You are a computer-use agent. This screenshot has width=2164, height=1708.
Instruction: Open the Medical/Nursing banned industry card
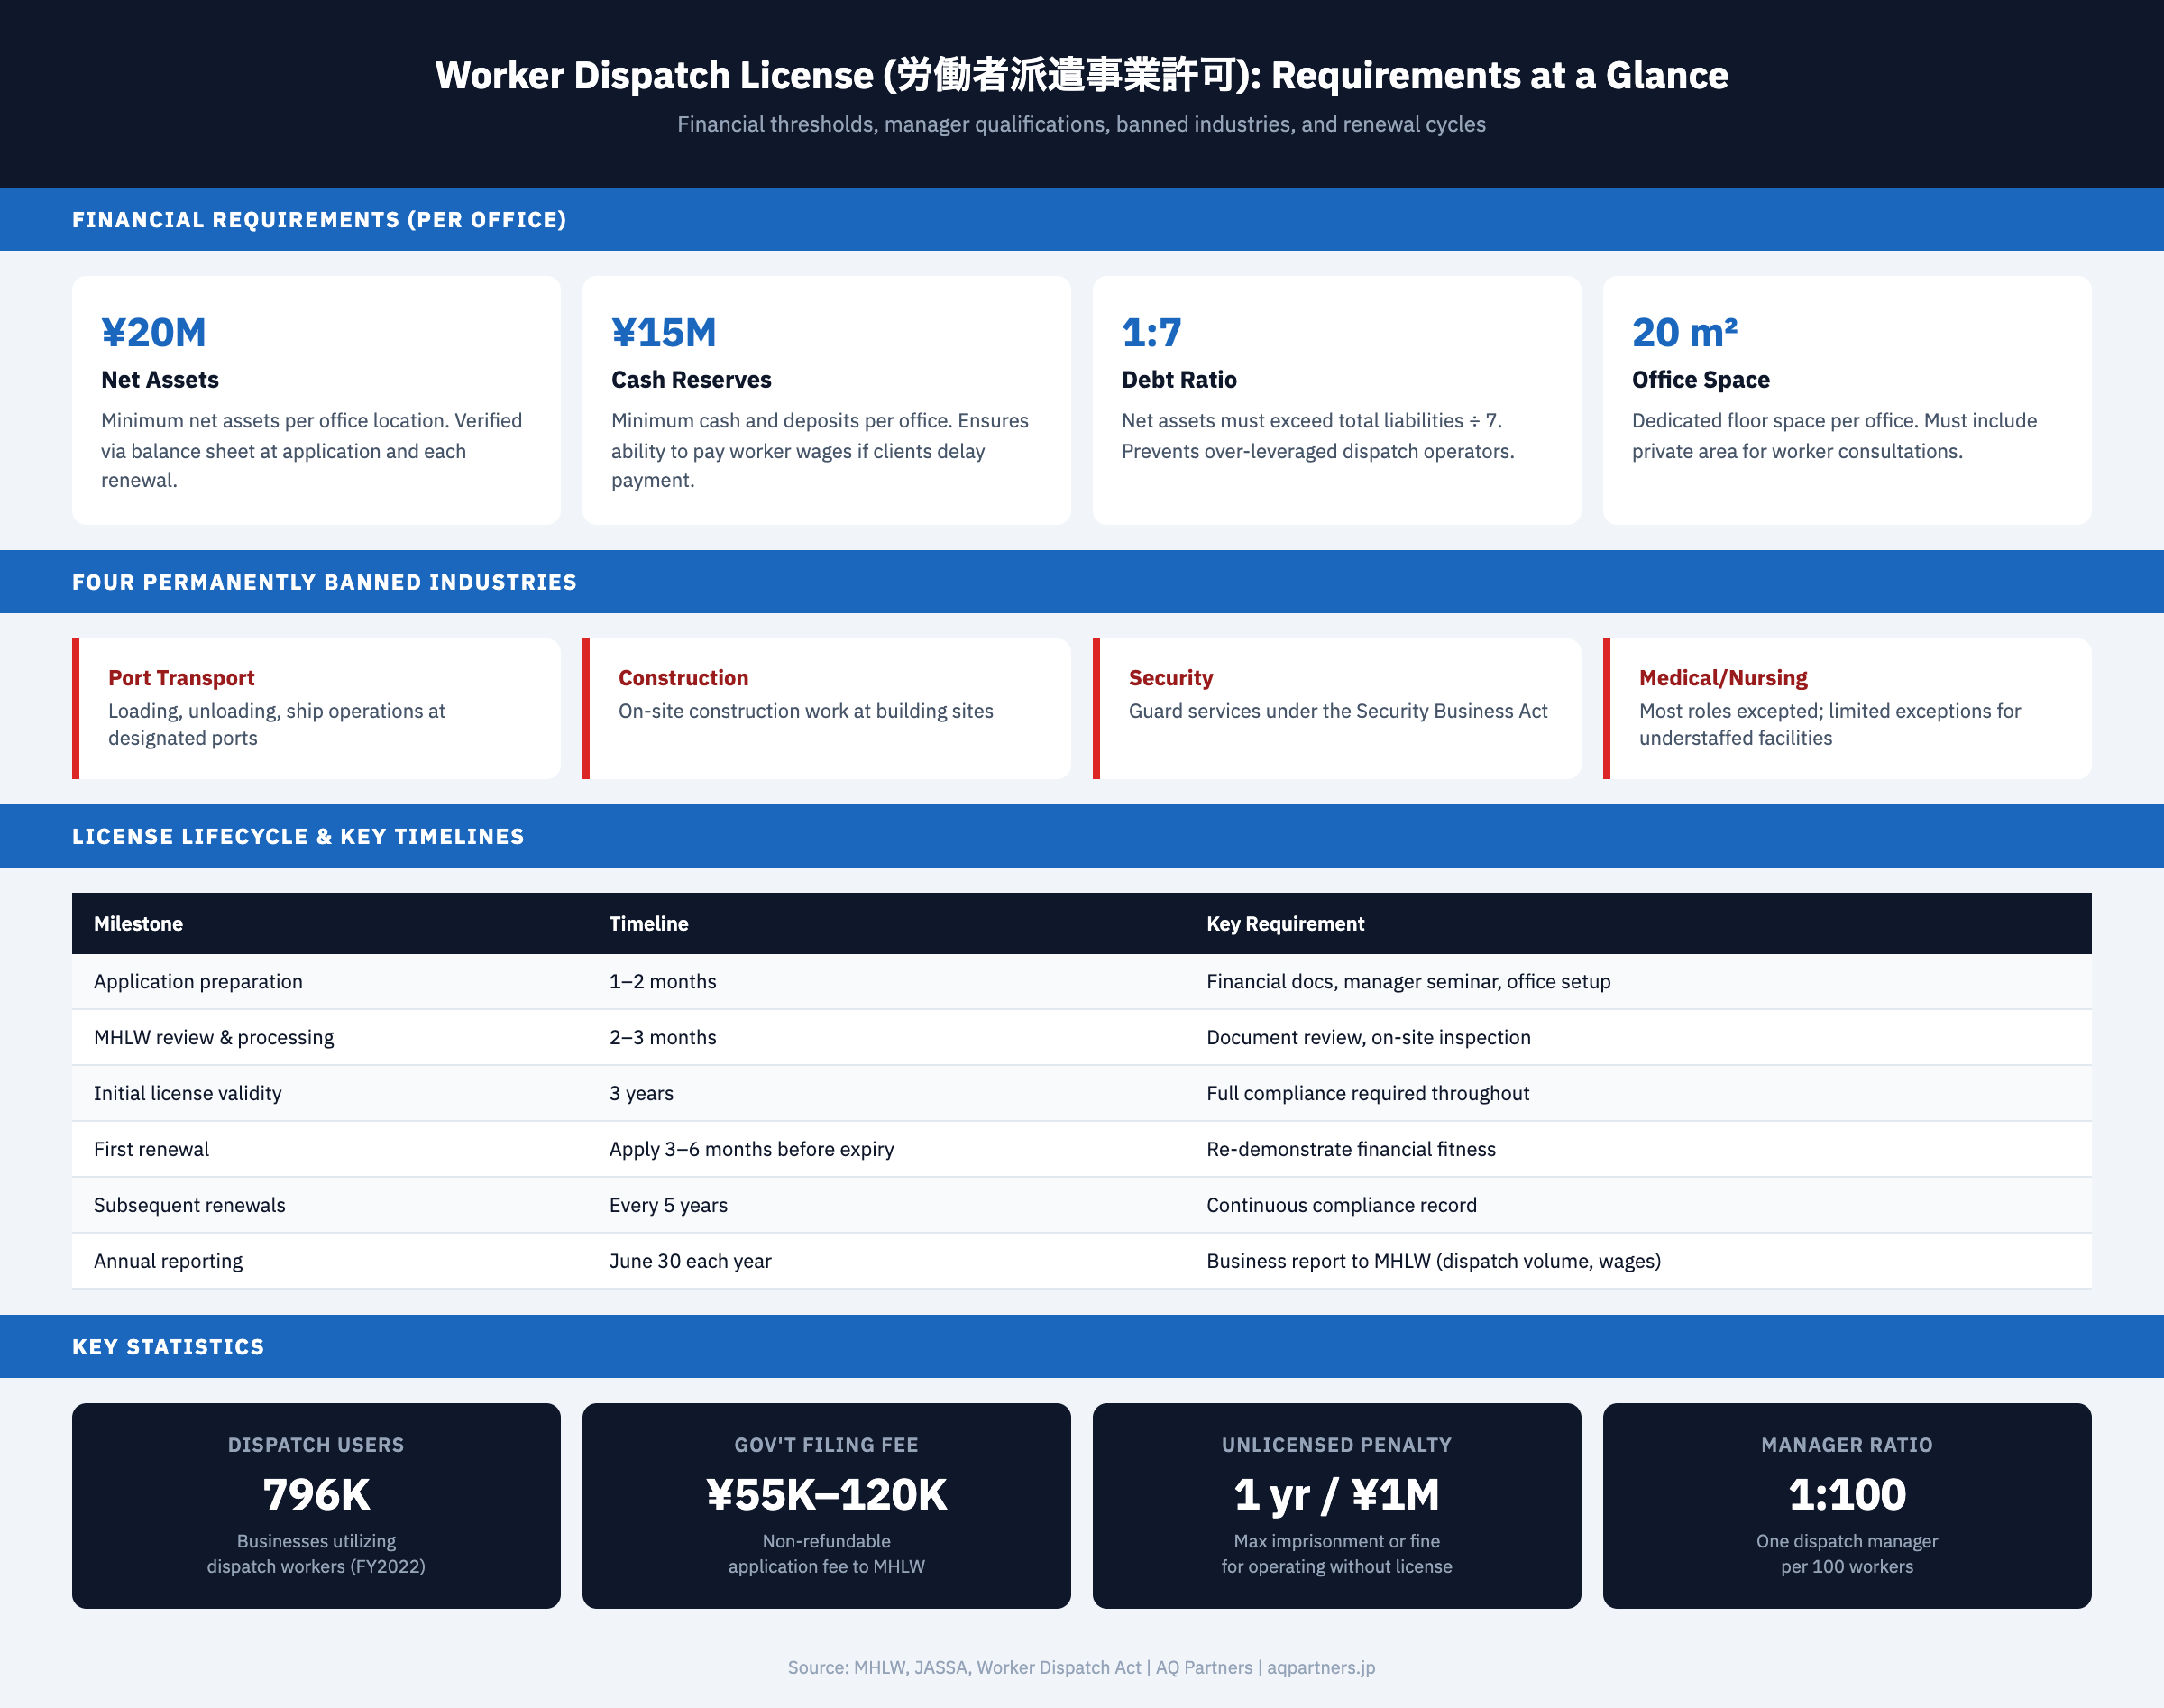click(1846, 707)
